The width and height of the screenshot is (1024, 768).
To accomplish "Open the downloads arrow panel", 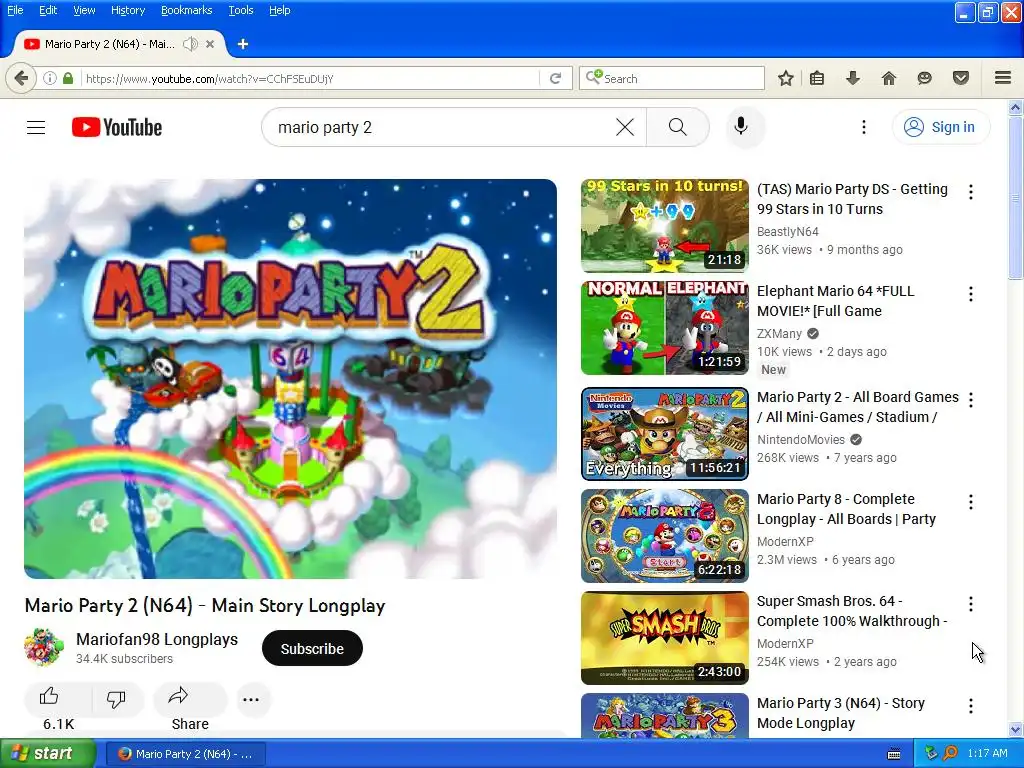I will [x=853, y=78].
